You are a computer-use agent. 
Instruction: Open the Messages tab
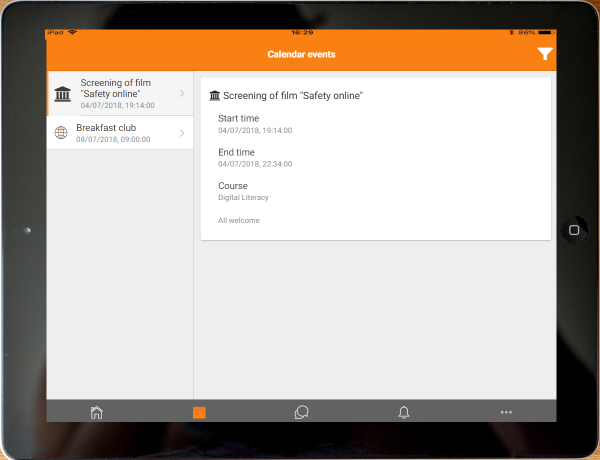coord(301,412)
